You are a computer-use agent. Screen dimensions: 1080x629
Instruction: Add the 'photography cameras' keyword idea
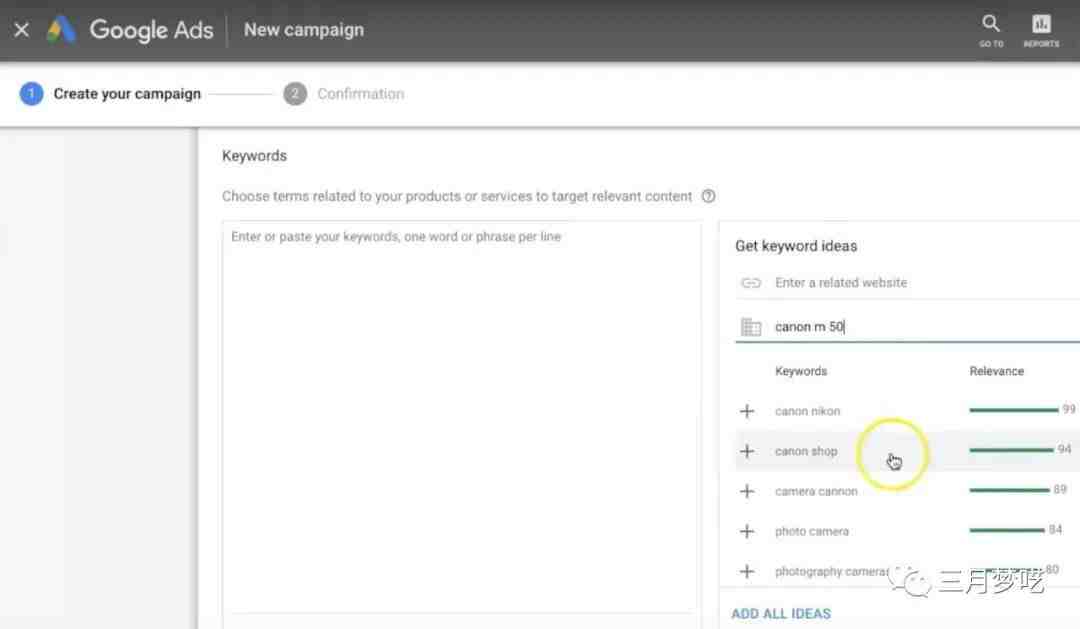click(747, 571)
